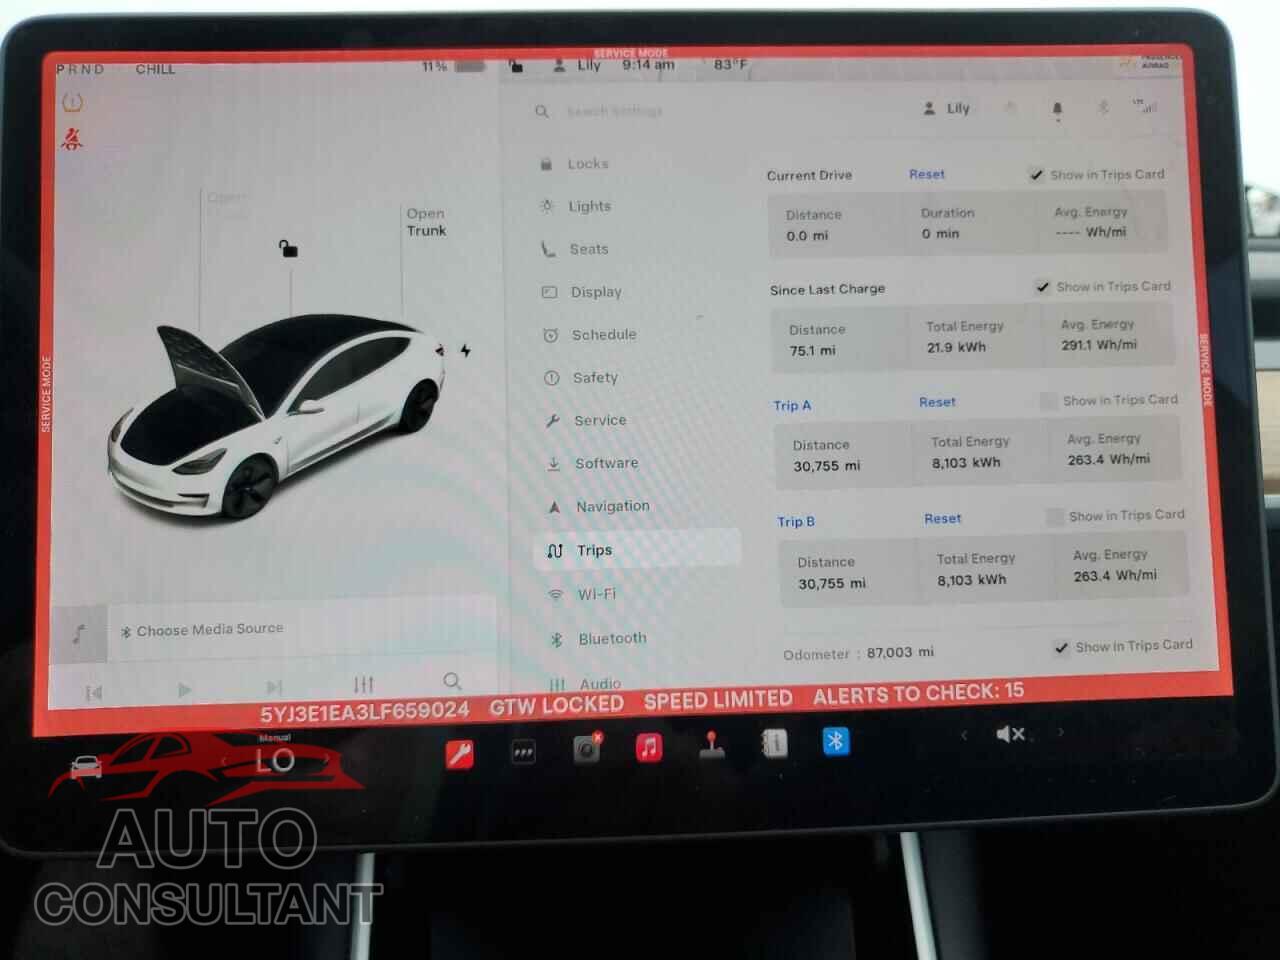The height and width of the screenshot is (960, 1280).
Task: Uncheck Since Last Charge Show in Trips Card
Action: [1043, 287]
